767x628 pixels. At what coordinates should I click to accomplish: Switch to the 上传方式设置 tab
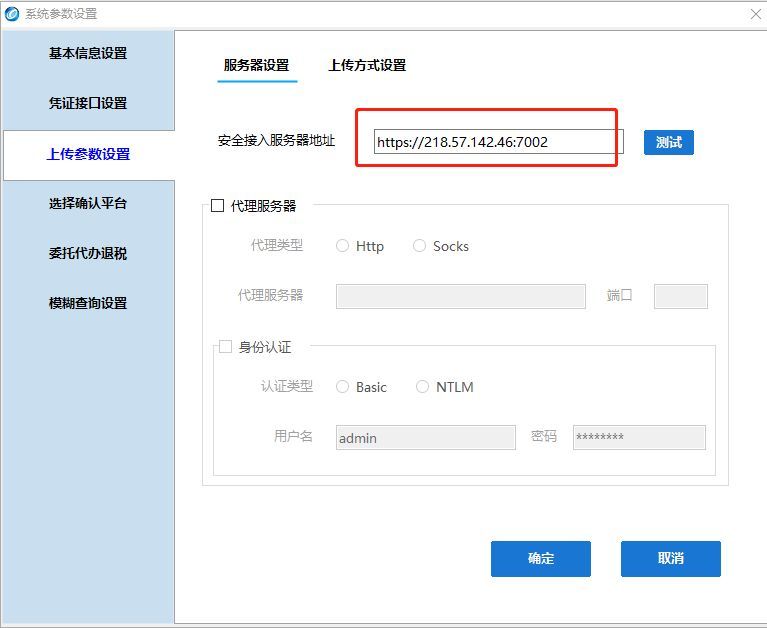[367, 66]
